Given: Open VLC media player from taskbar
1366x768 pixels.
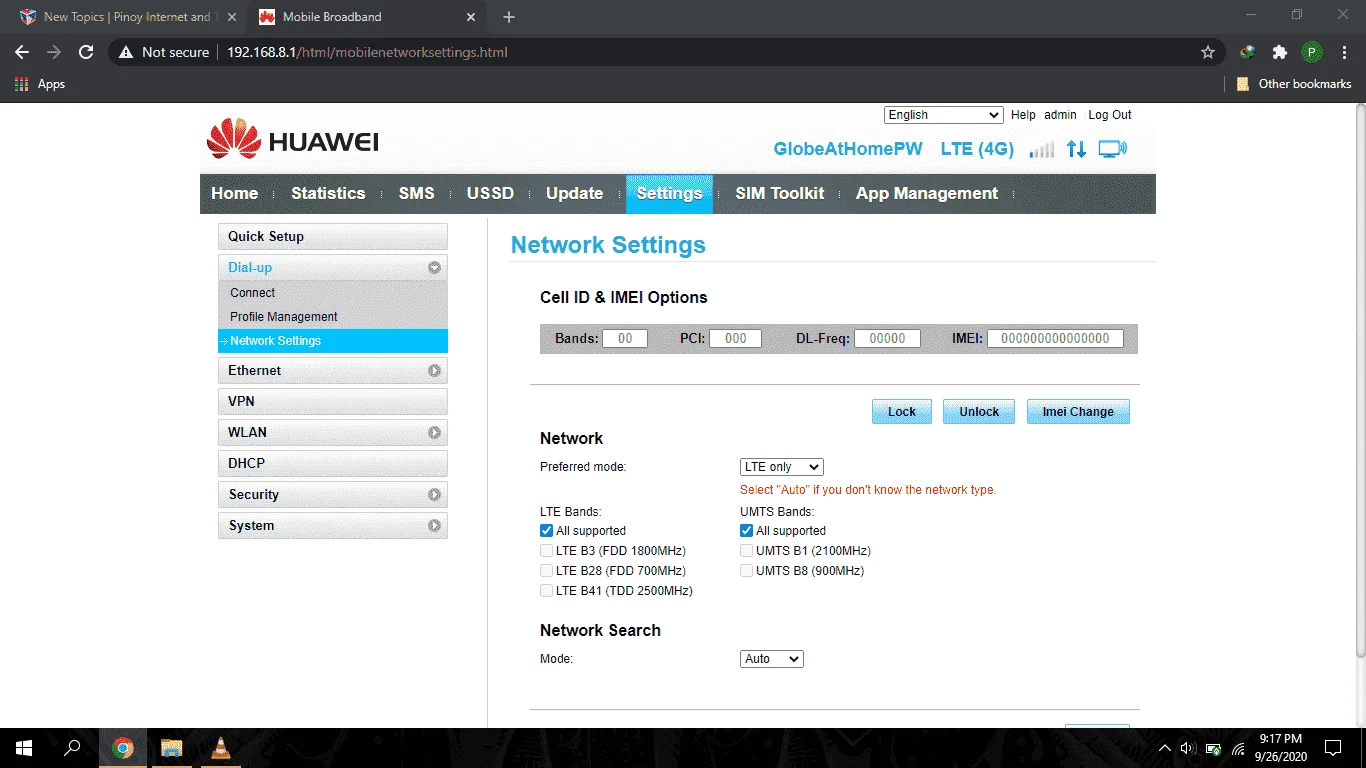Looking at the screenshot, I should [221, 748].
